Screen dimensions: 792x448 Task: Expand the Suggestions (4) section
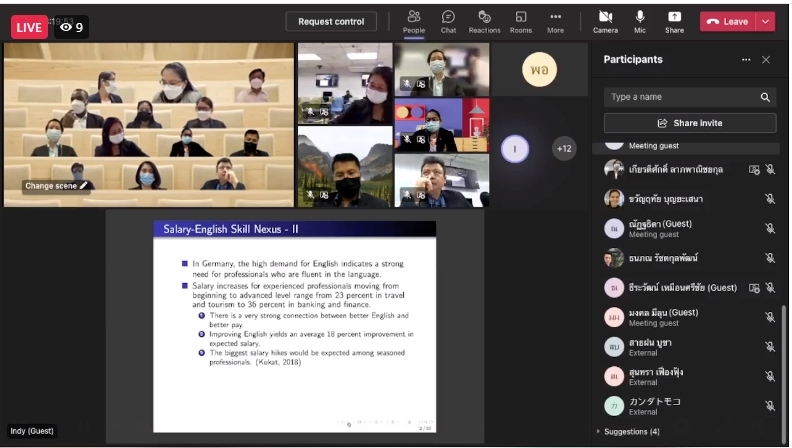point(629,432)
